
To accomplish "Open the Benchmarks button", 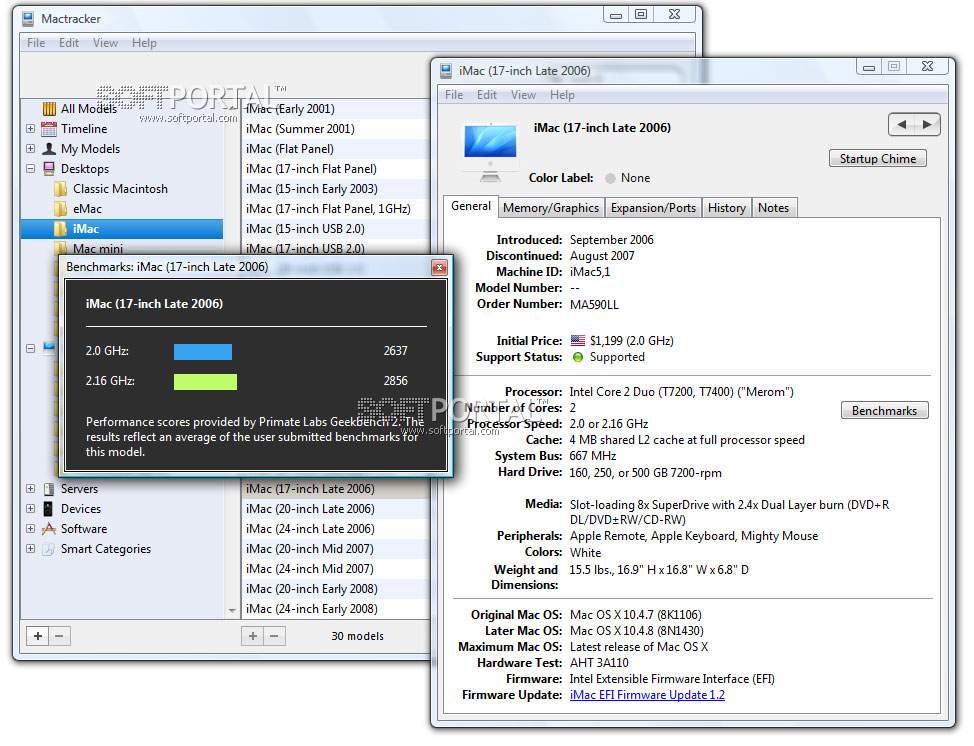I will pos(885,411).
